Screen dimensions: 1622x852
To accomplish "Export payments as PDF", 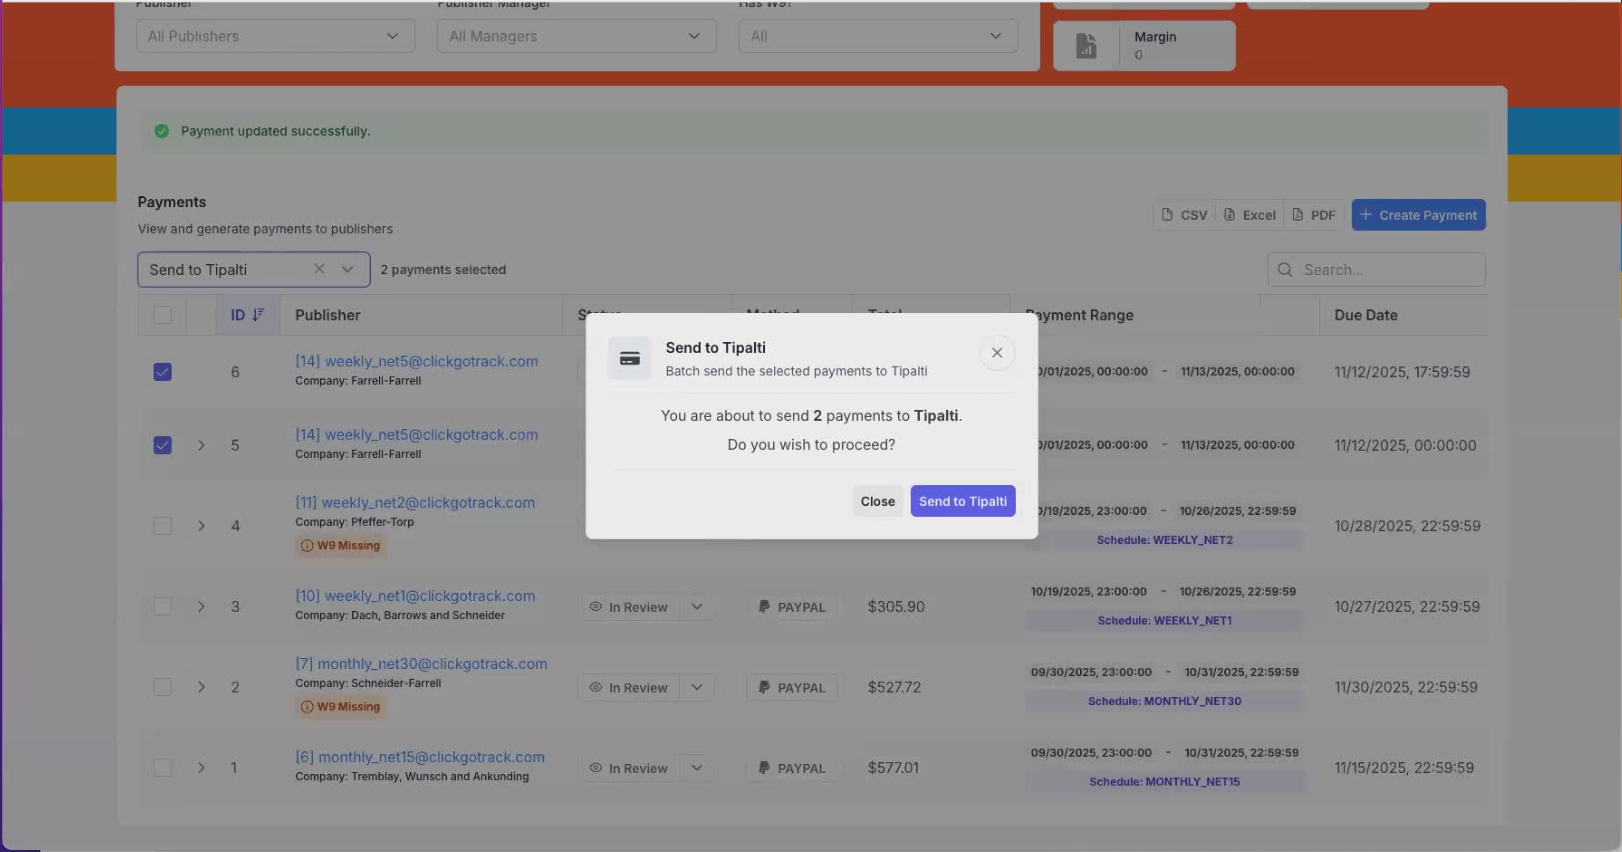I will tap(1313, 215).
